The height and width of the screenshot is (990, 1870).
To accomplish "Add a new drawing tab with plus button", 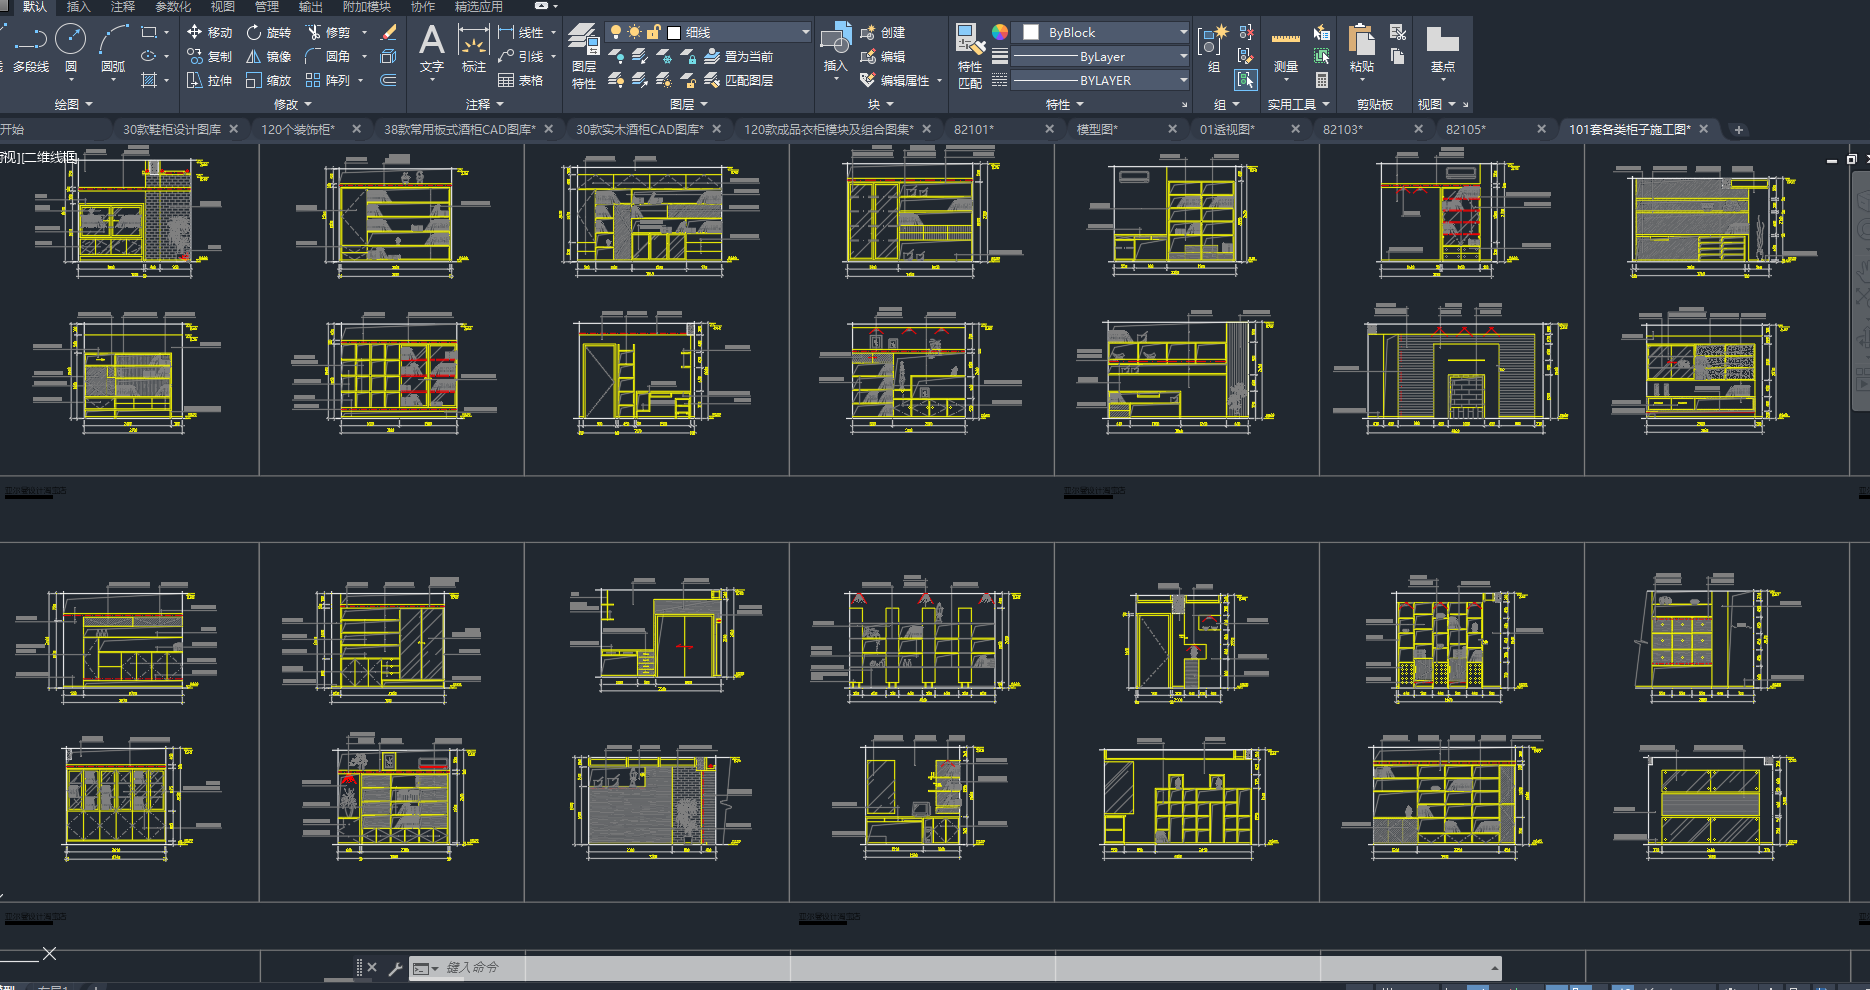I will point(1738,129).
